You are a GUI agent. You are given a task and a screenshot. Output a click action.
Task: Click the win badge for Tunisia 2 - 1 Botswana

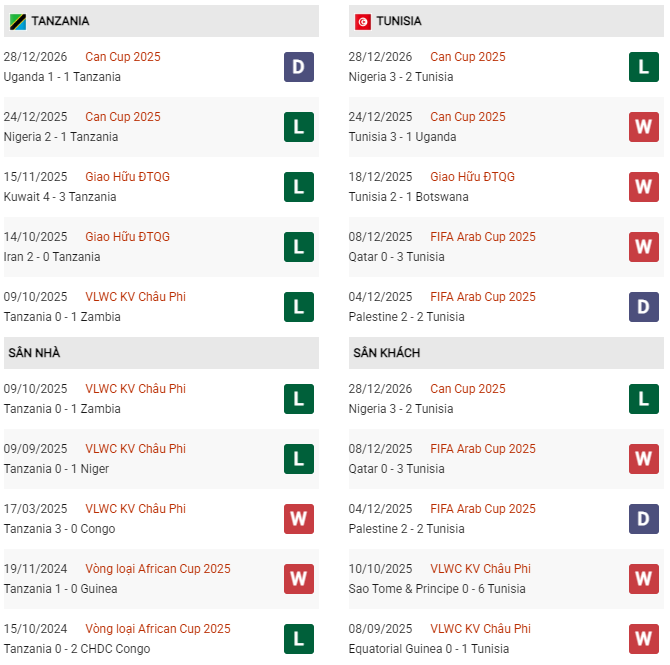pos(643,187)
